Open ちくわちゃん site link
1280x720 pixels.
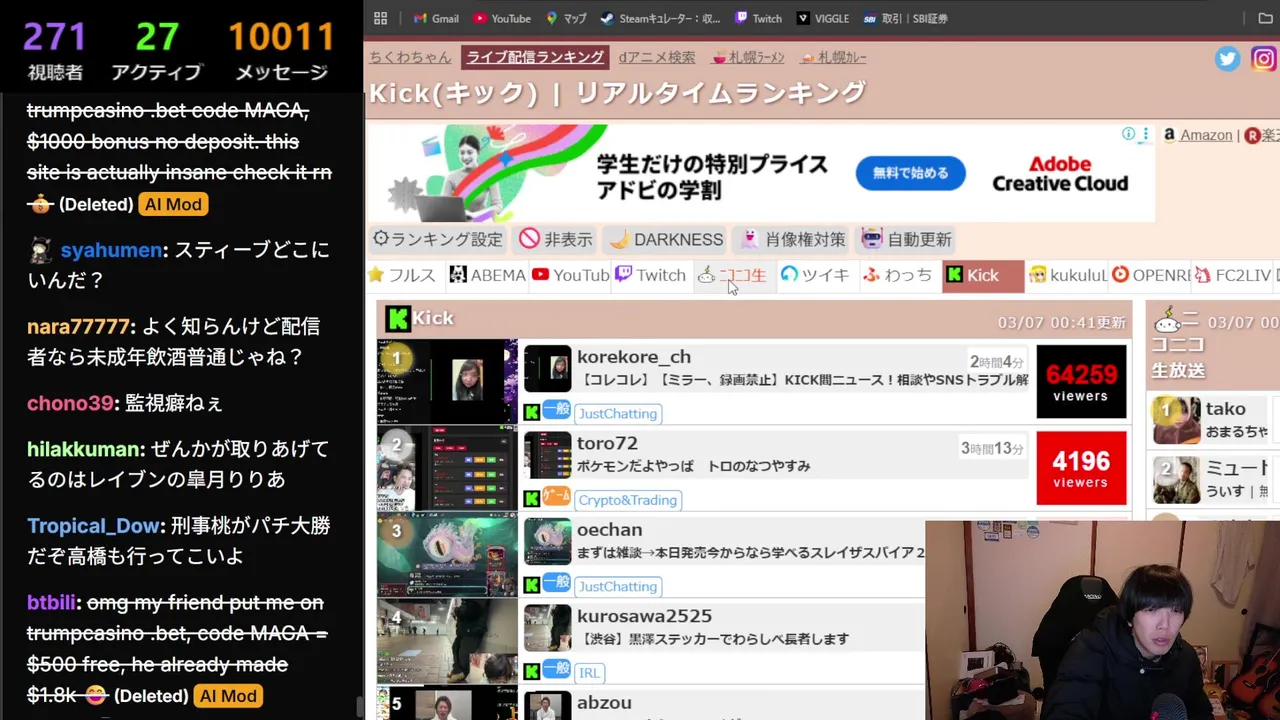pos(410,58)
